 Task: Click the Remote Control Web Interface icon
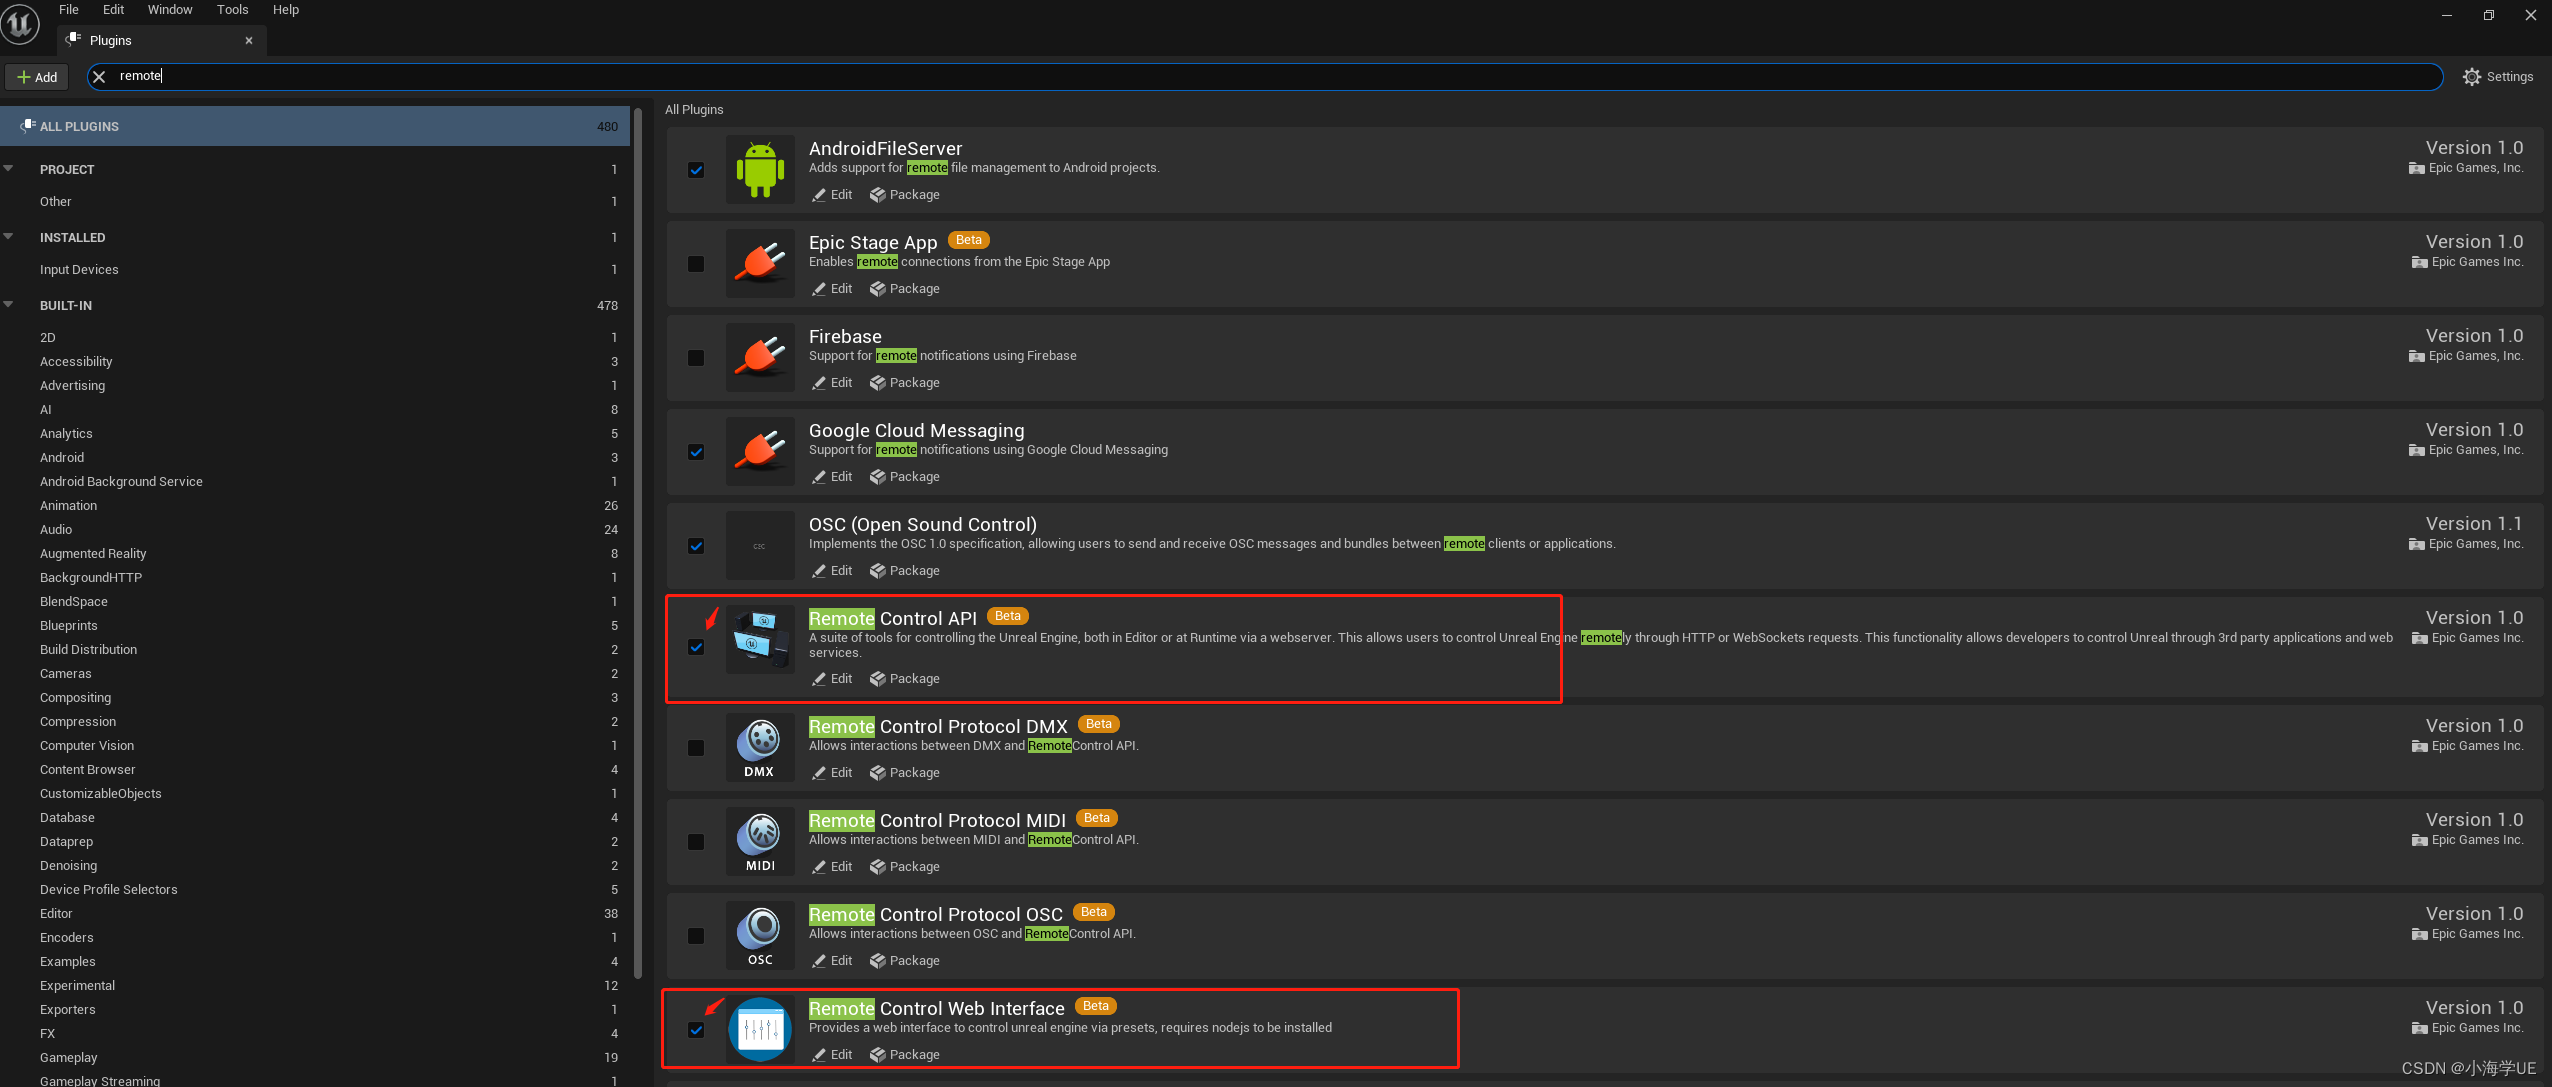760,1030
